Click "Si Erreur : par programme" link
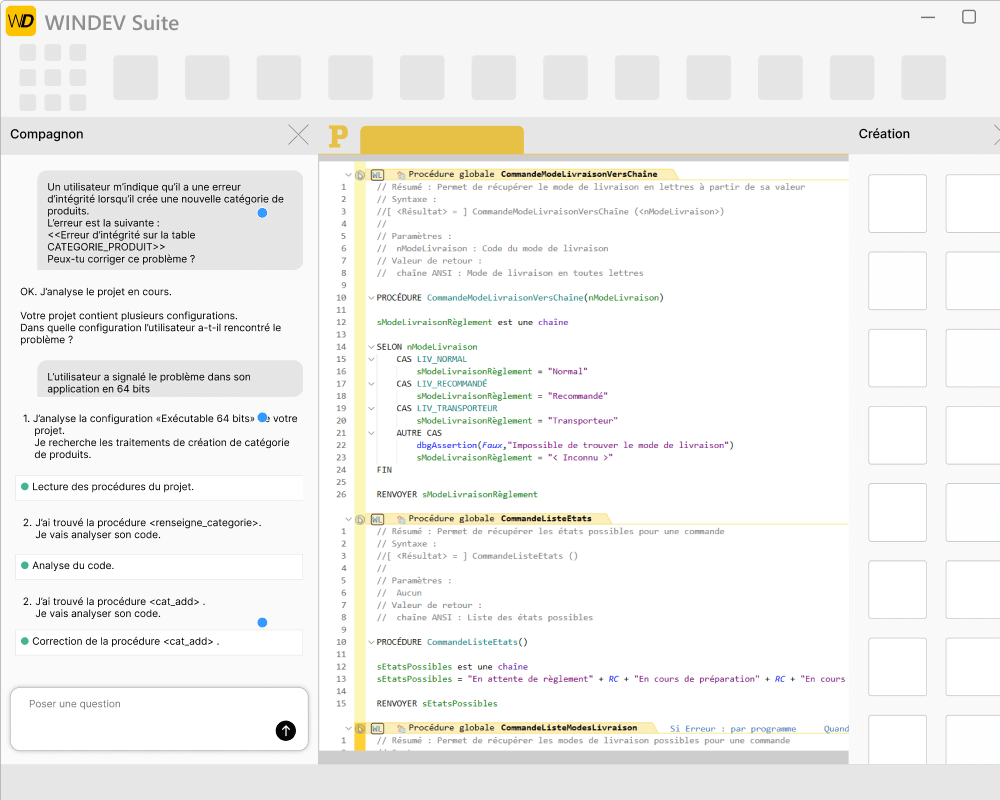The width and height of the screenshot is (1000, 800). (x=732, y=729)
